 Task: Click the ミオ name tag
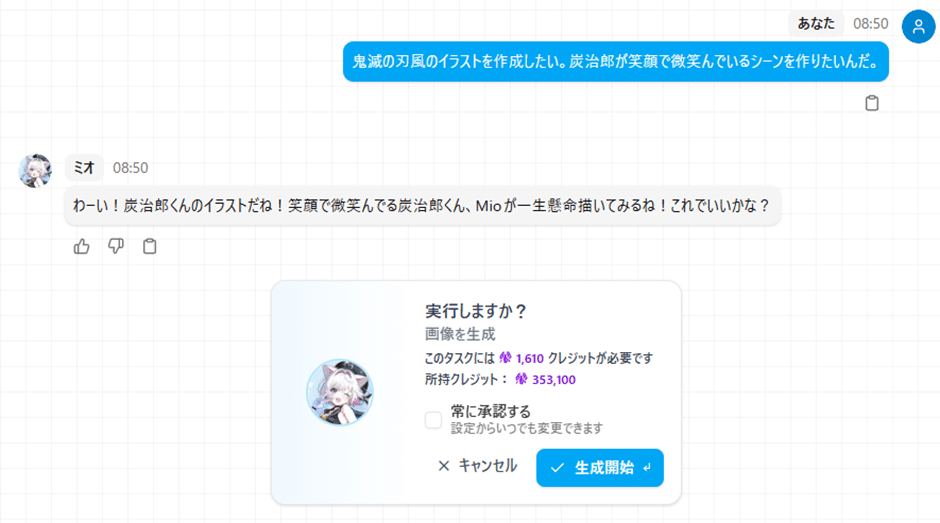pos(84,167)
